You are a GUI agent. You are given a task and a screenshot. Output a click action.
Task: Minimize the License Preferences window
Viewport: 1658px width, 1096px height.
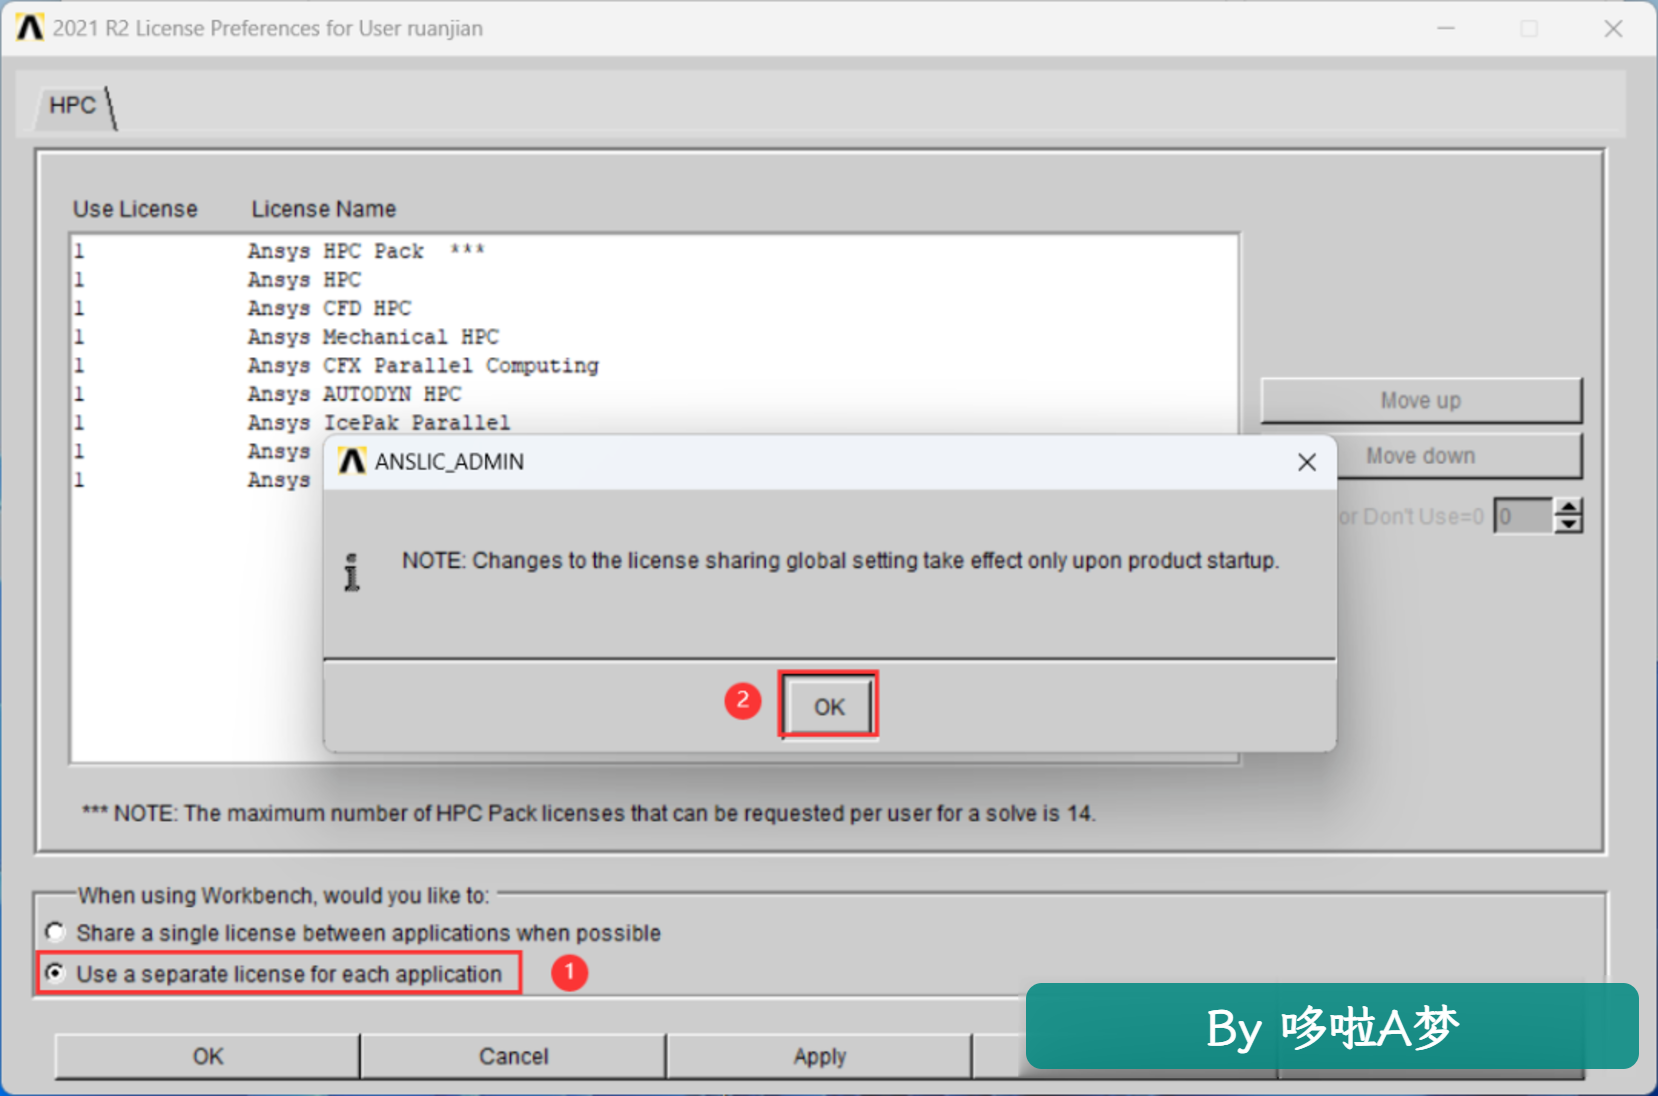pyautogui.click(x=1446, y=28)
